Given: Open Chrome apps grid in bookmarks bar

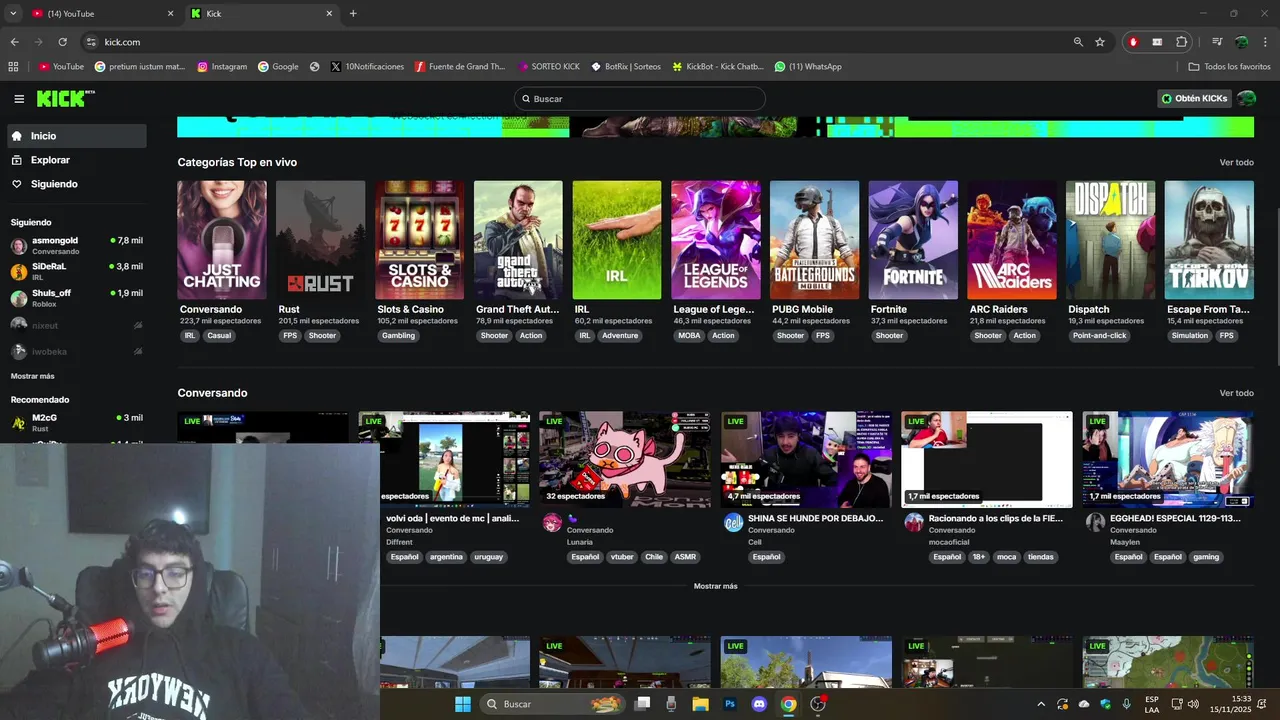Looking at the screenshot, I should [x=13, y=67].
